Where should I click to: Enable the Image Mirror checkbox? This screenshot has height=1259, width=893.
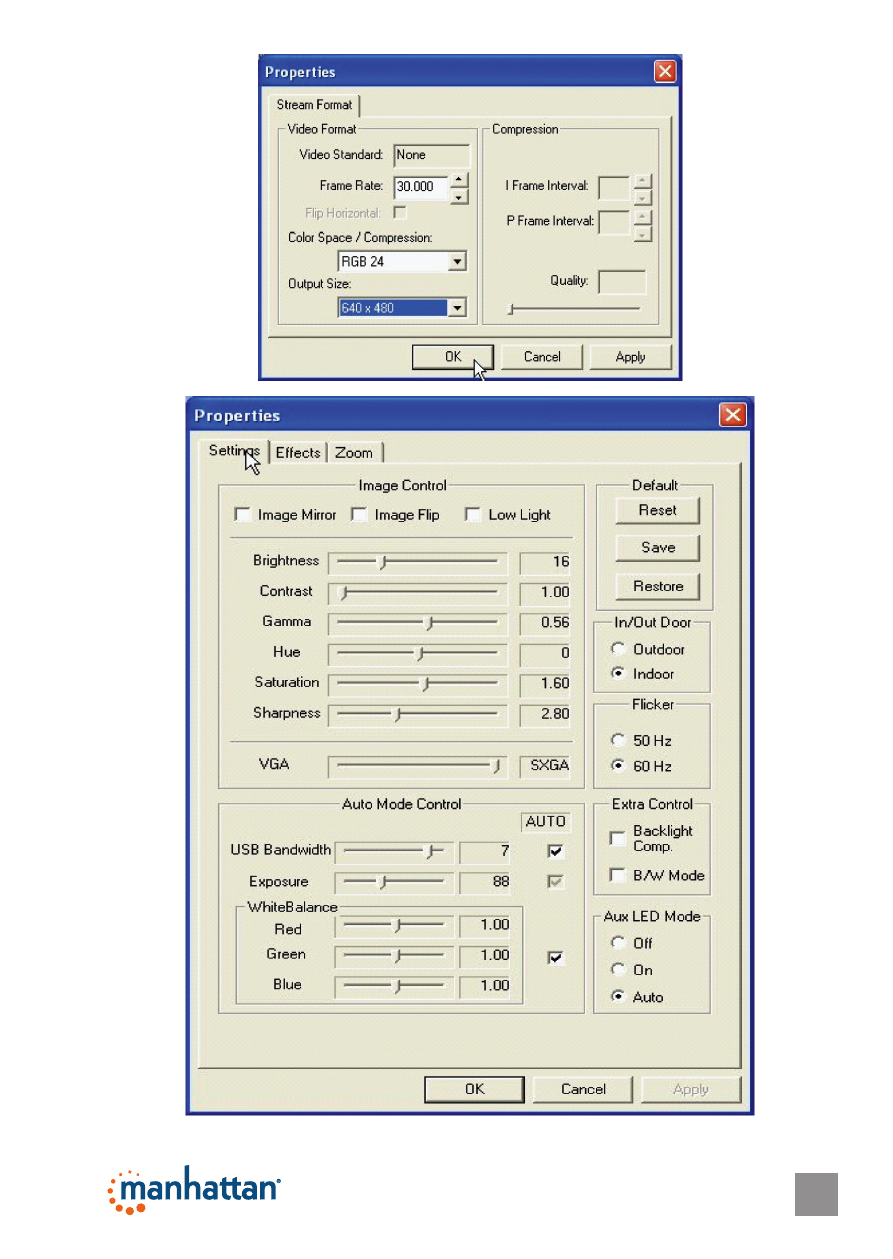242,515
